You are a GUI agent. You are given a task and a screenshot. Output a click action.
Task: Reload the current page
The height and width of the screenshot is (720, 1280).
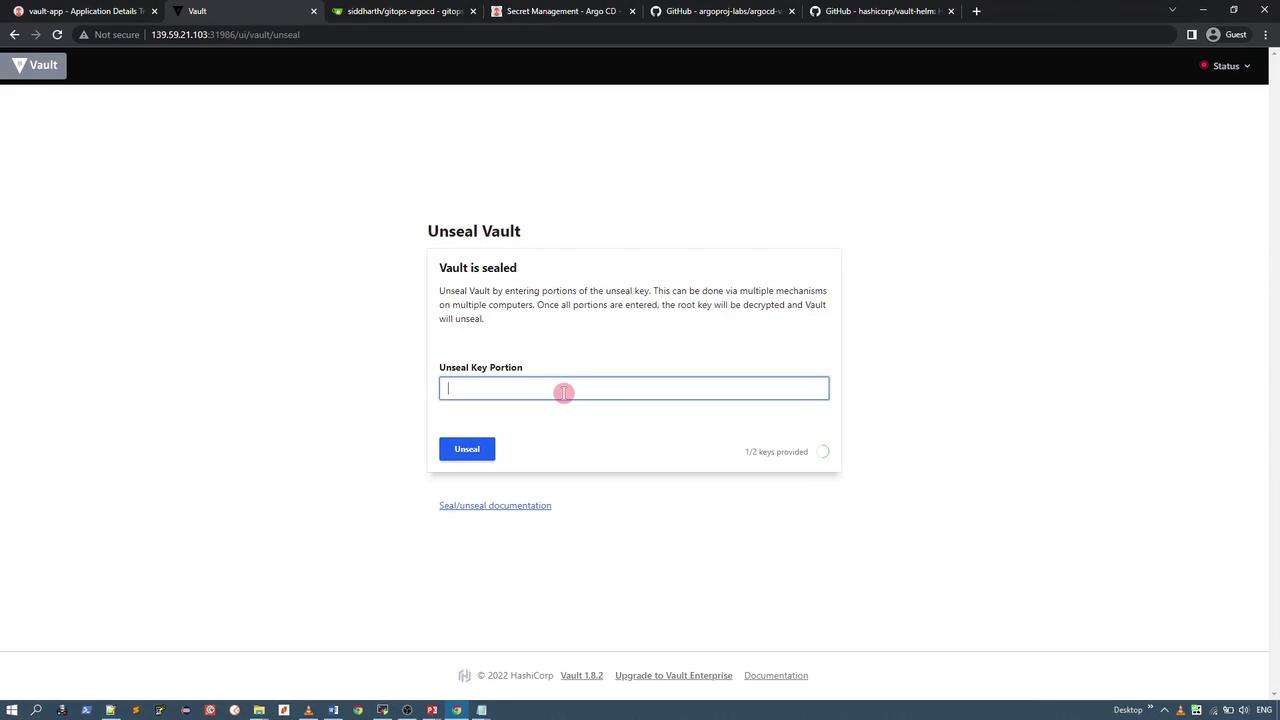click(x=58, y=35)
